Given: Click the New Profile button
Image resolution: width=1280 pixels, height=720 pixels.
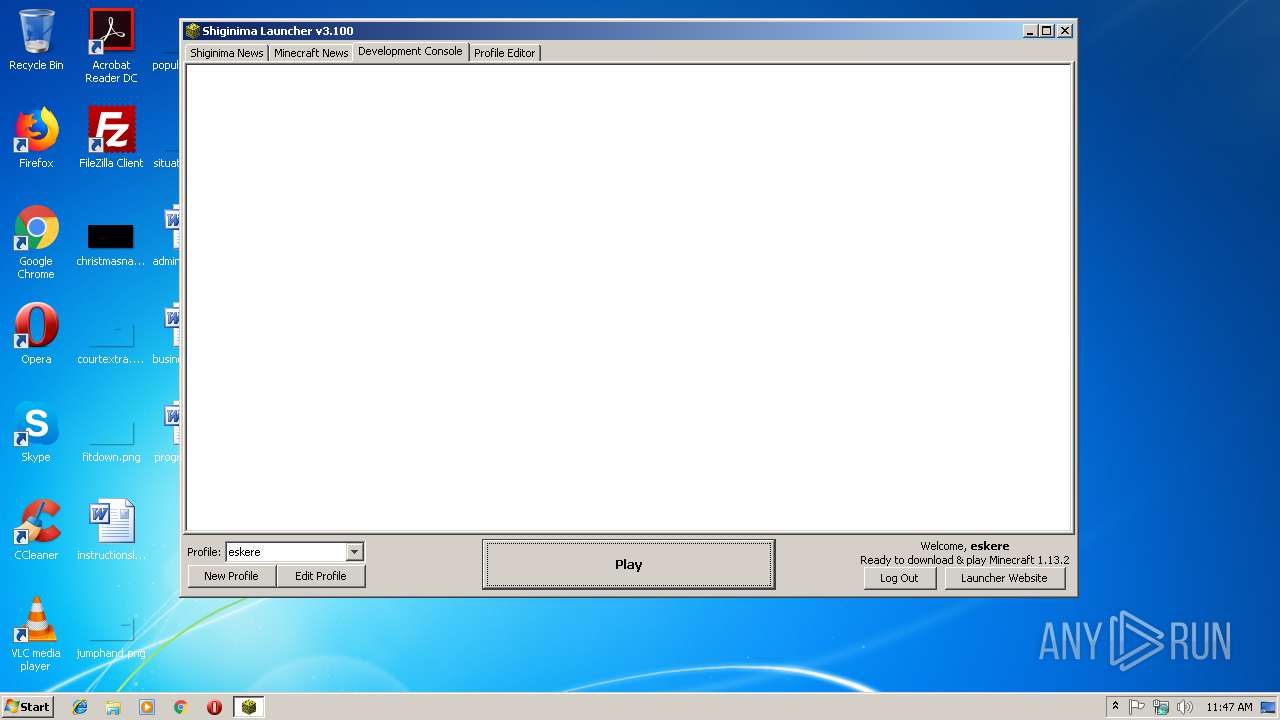Looking at the screenshot, I should pos(231,576).
